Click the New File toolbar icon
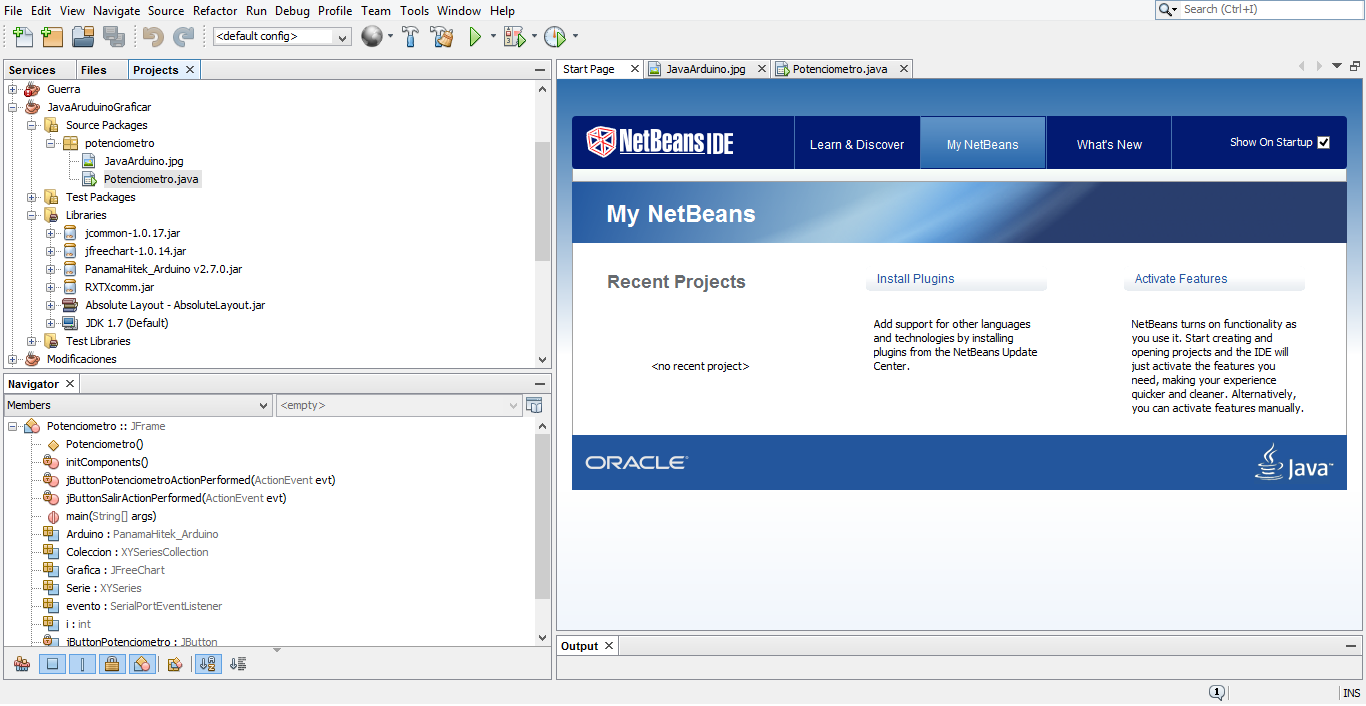 pyautogui.click(x=22, y=37)
